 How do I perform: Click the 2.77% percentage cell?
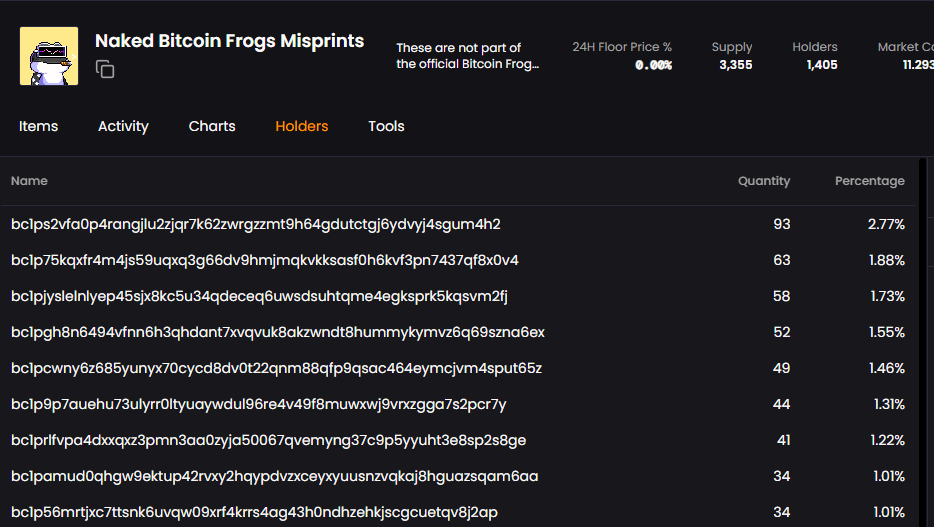point(886,224)
